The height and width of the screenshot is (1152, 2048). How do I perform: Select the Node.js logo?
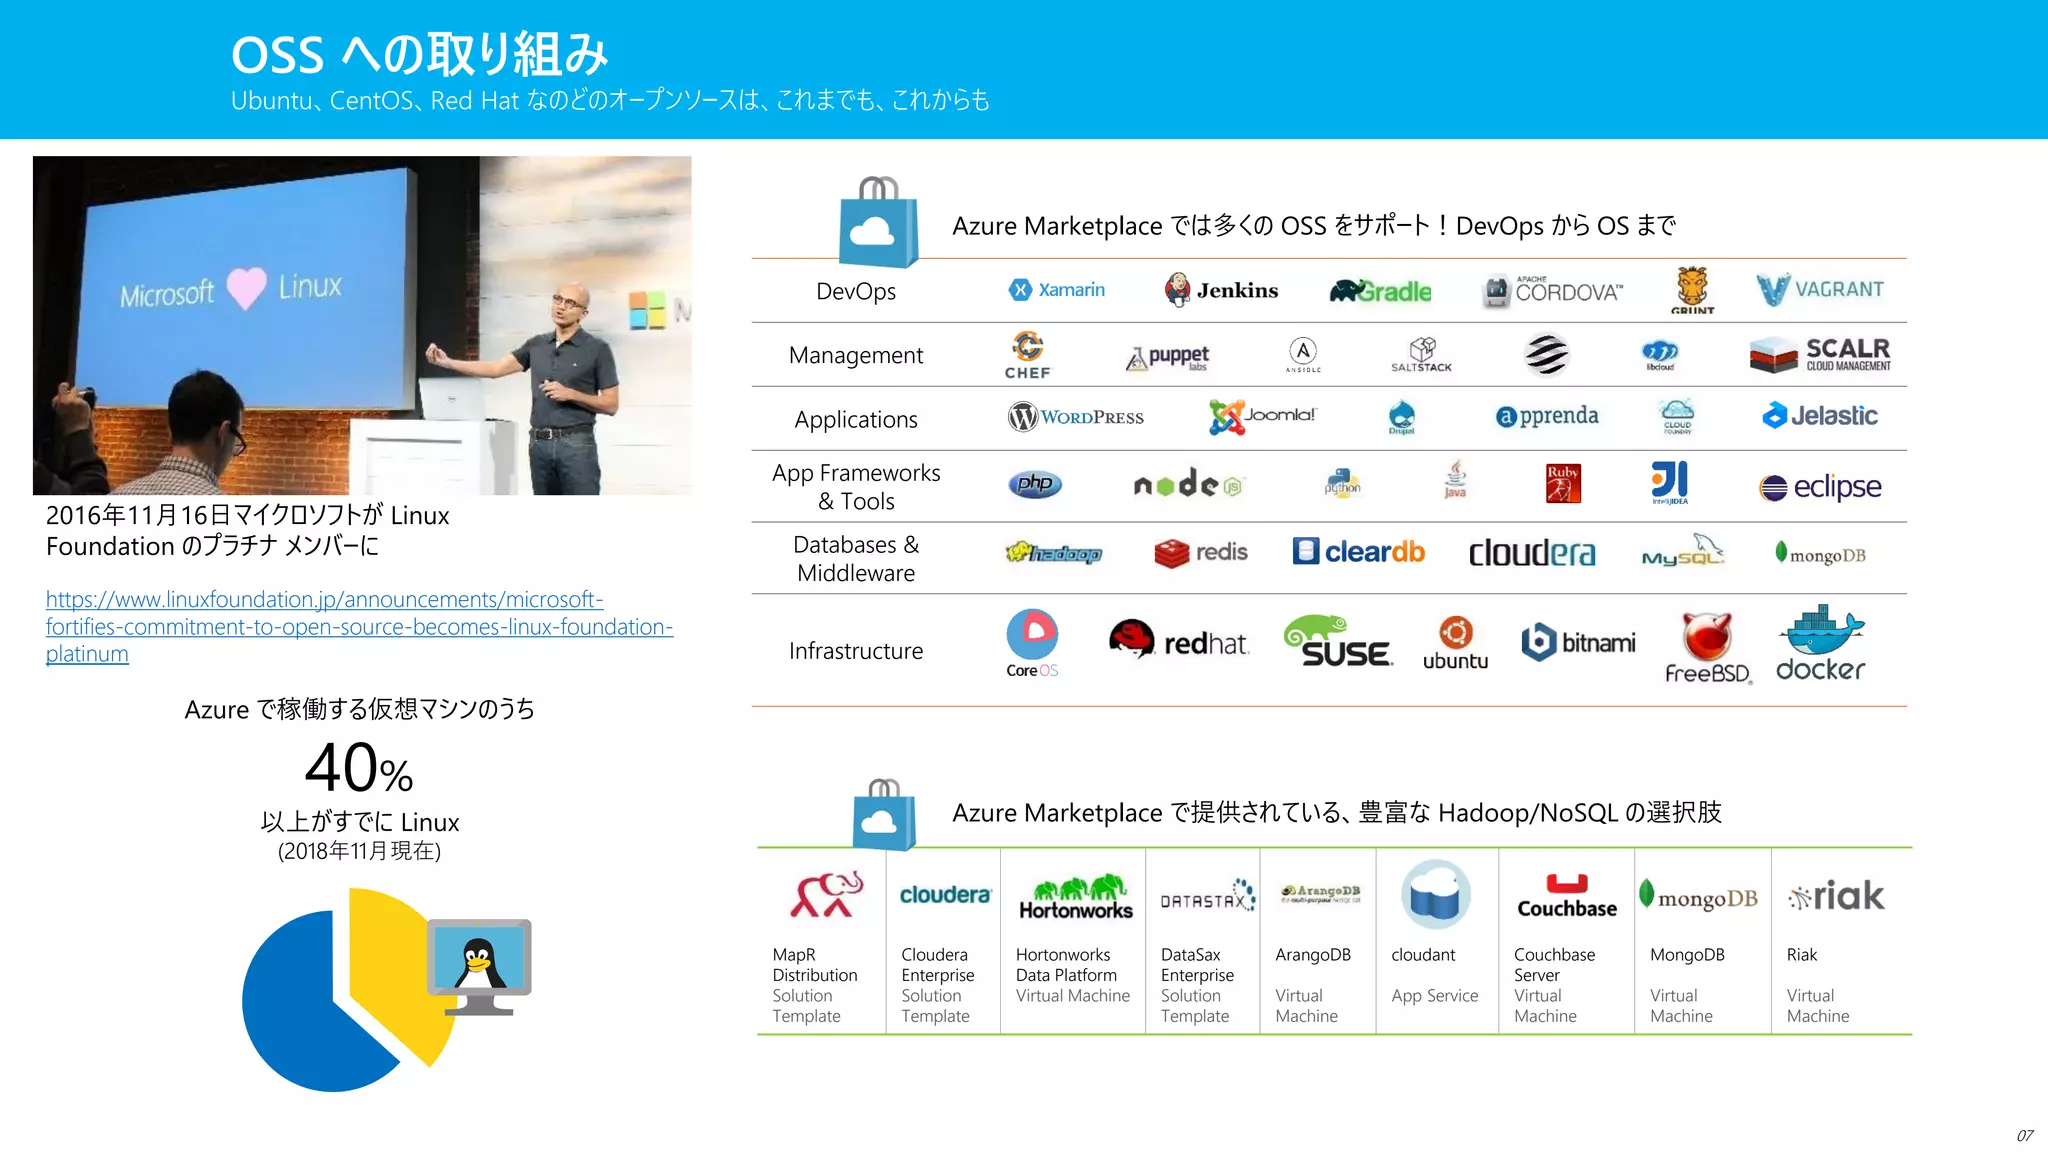1188,485
